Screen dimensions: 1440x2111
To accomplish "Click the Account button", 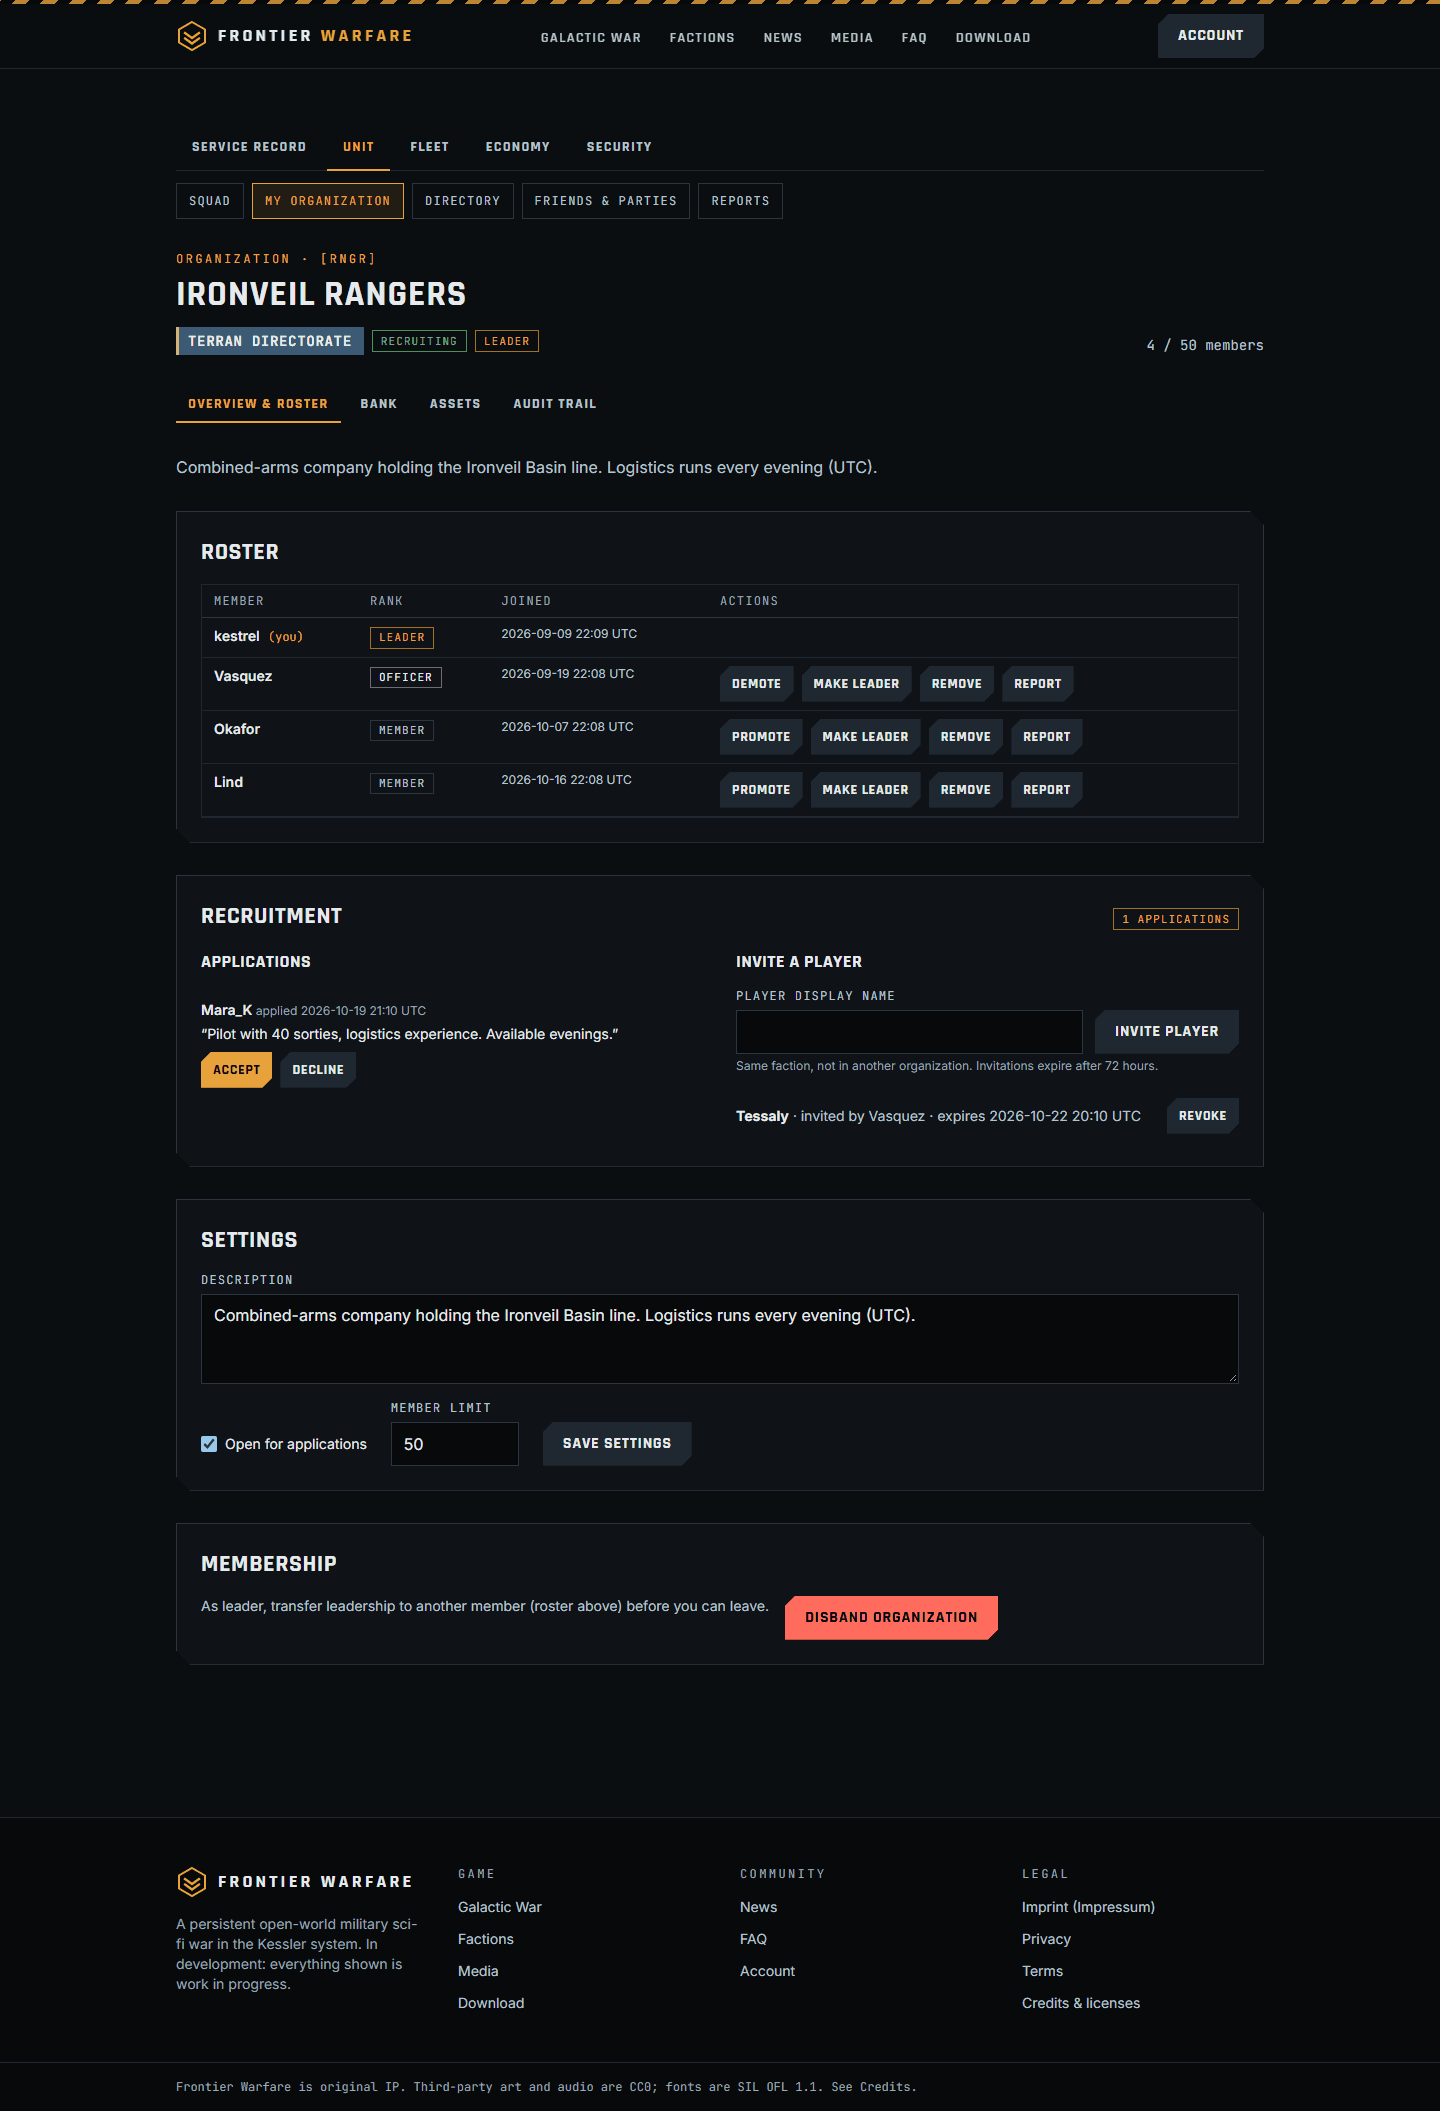I will pos(1211,36).
